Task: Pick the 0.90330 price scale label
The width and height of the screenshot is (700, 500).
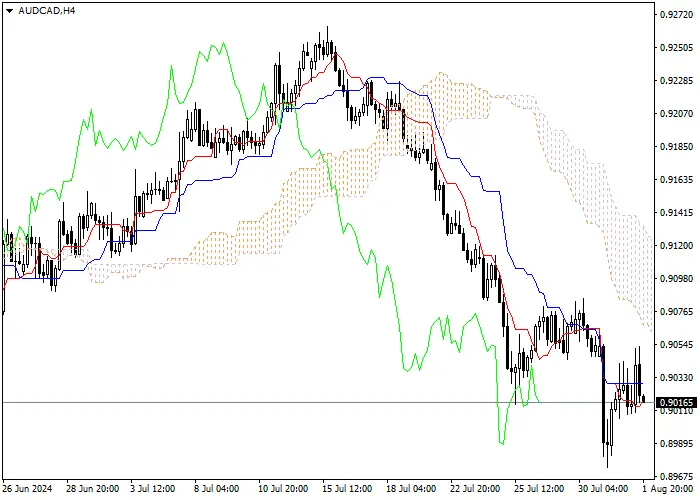Action: pyautogui.click(x=677, y=378)
